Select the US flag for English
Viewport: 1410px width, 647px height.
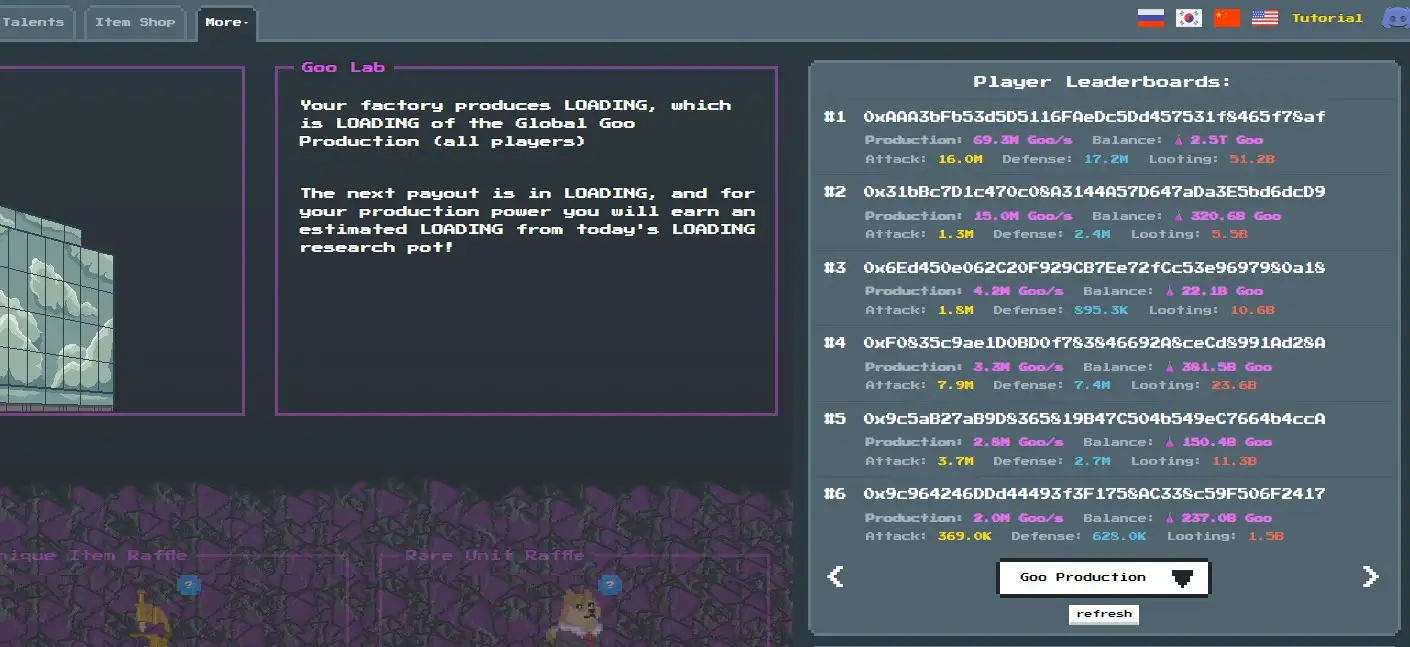(x=1265, y=18)
